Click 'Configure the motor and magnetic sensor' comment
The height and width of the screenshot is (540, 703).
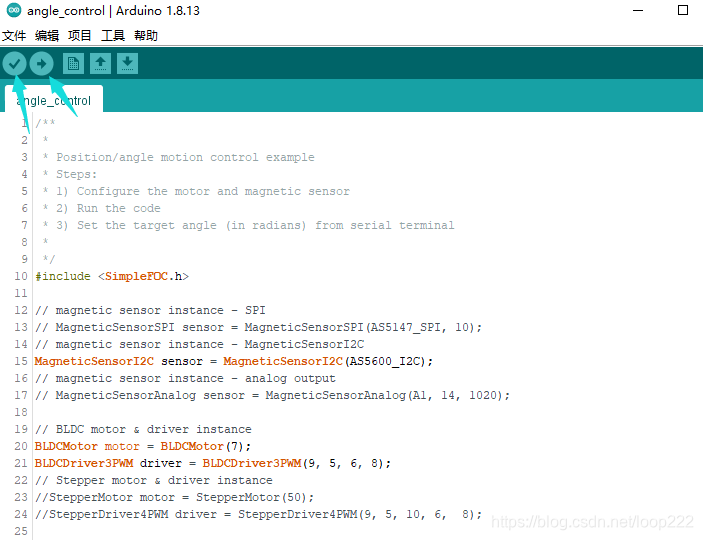pyautogui.click(x=213, y=192)
